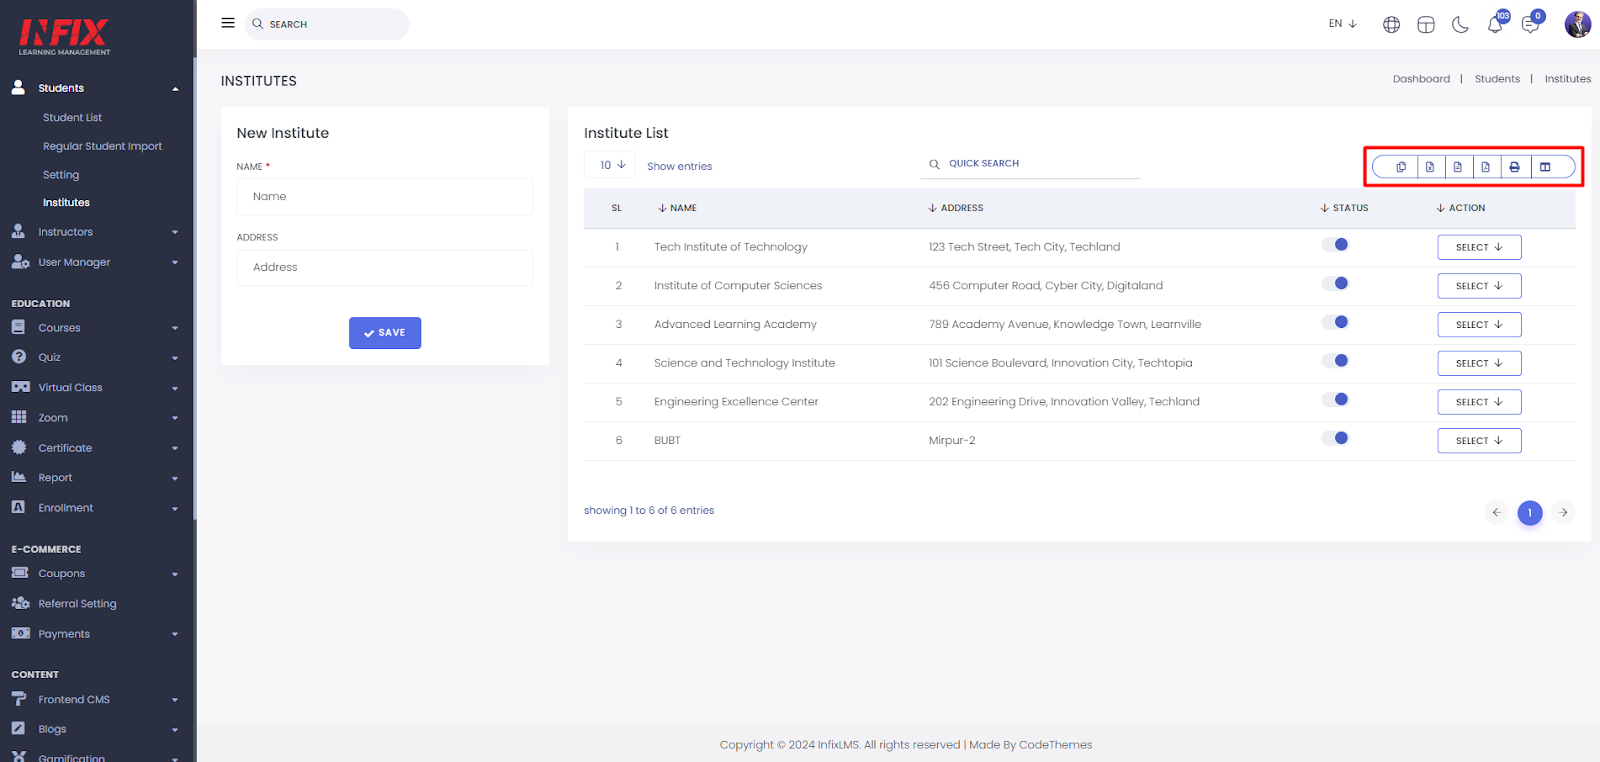Go to page 1 of pagination
The width and height of the screenshot is (1600, 762).
pos(1530,513)
